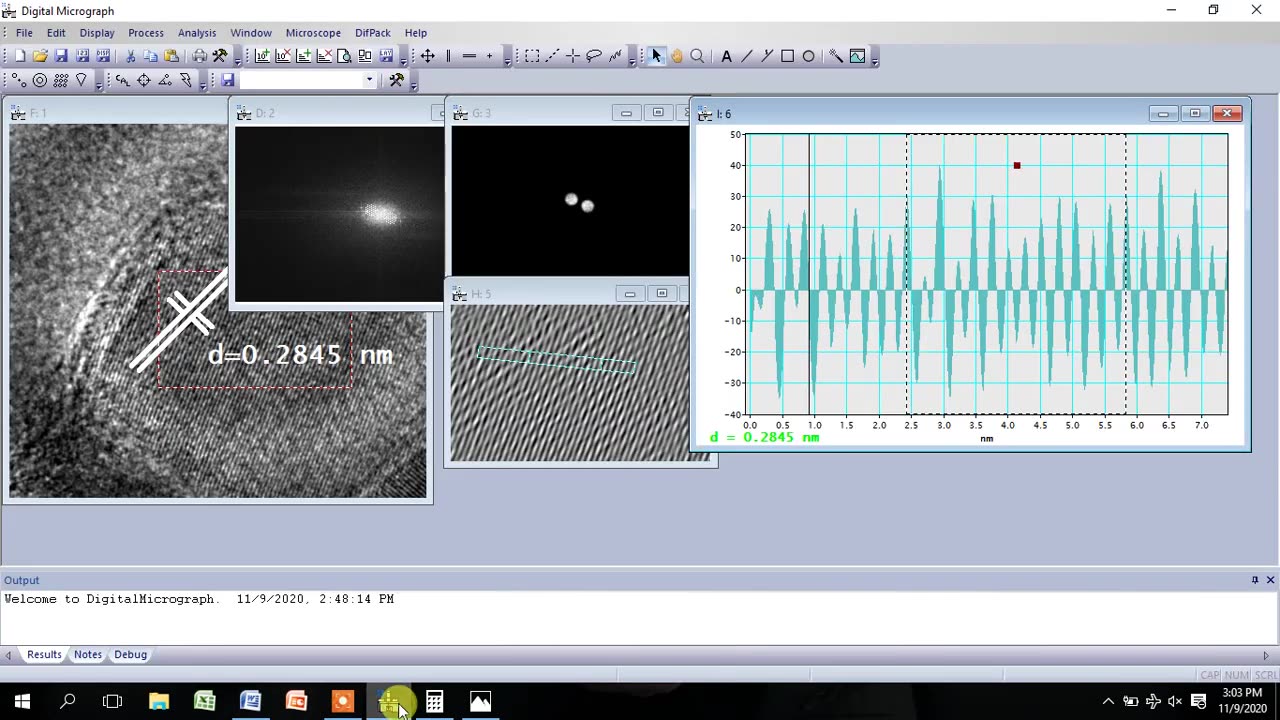Screen dimensions: 1280x720
Task: Select the arrow pointer tool
Action: coord(656,56)
